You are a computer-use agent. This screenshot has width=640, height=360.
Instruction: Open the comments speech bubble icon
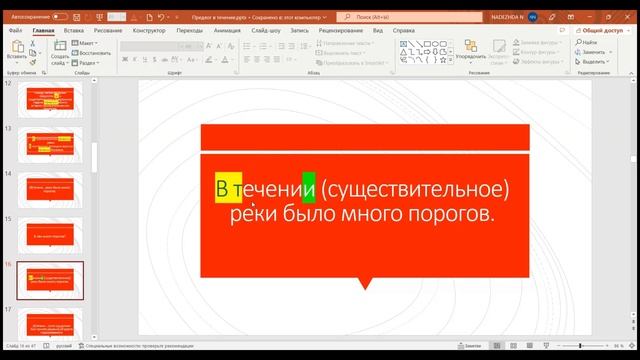coord(562,31)
